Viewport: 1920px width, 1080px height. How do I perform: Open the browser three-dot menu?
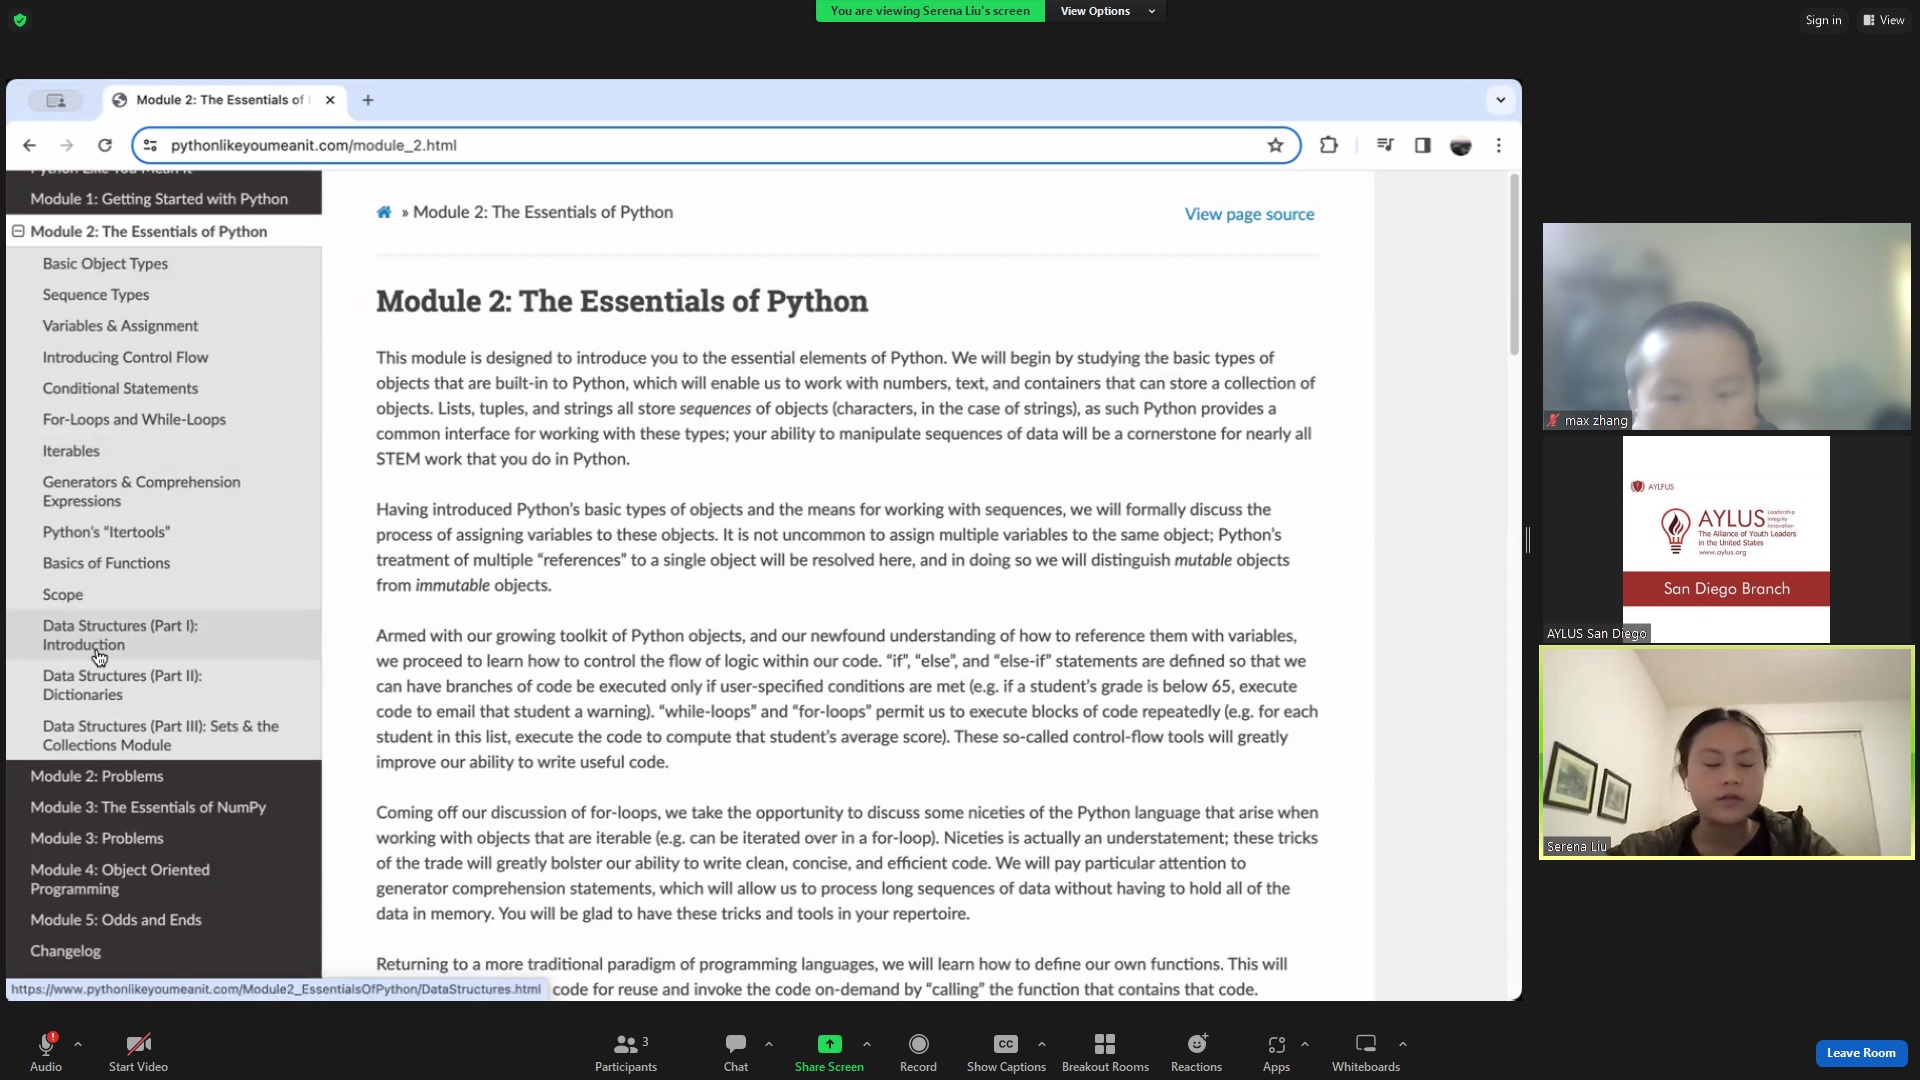1499,145
